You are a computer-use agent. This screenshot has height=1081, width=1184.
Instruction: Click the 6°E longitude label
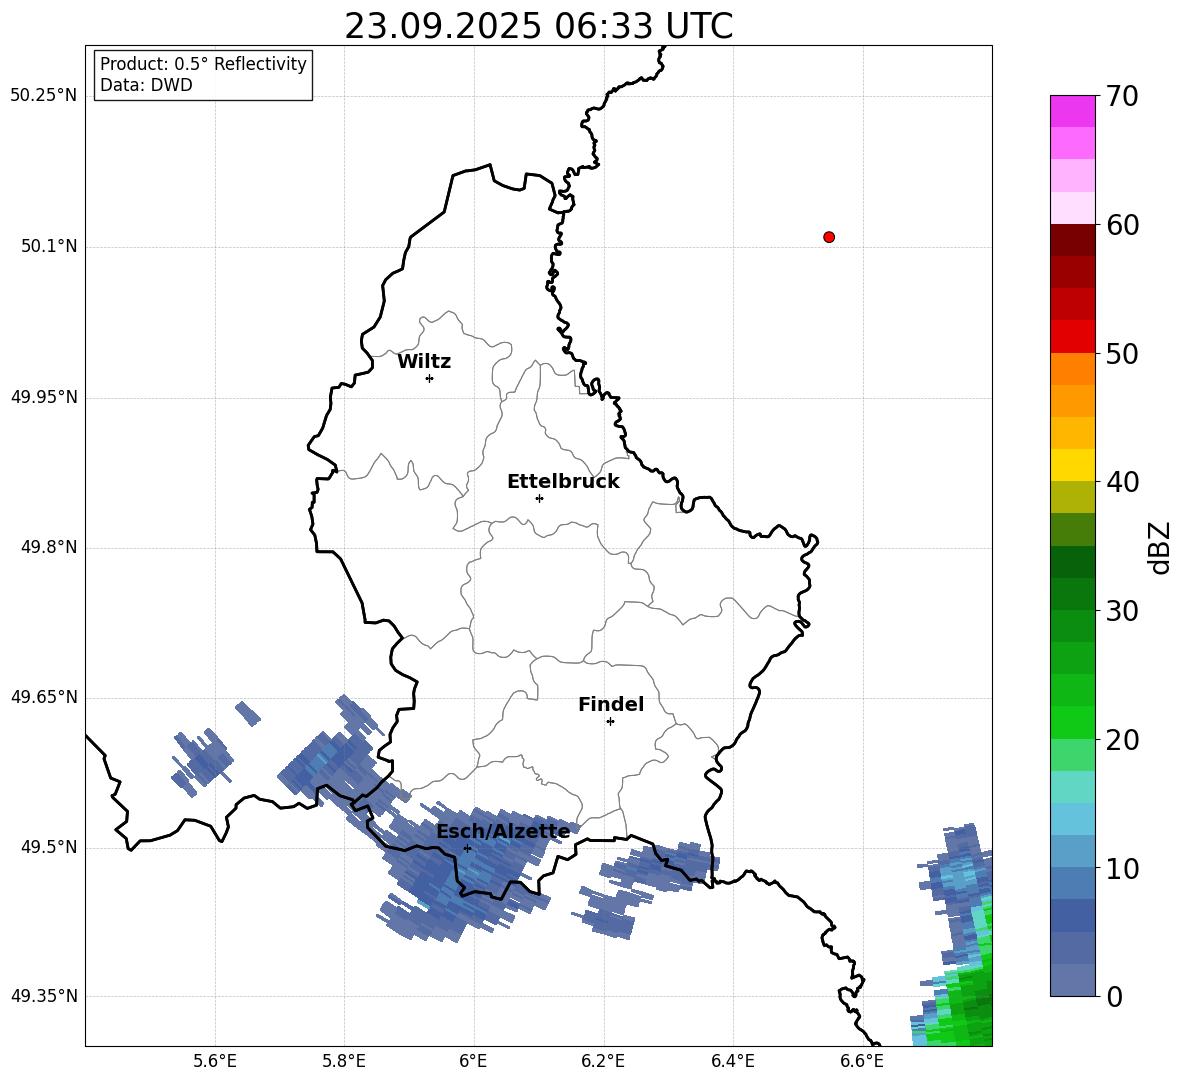(x=473, y=1061)
